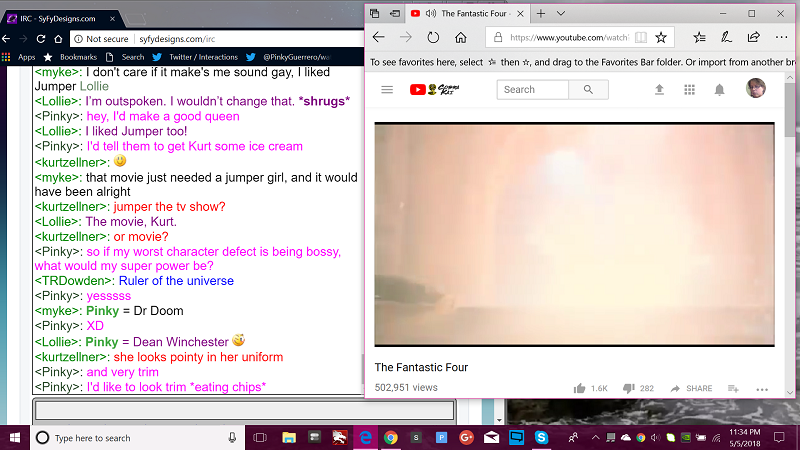
Task: Click the syfydesigns.com/irc address bar
Action: pyautogui.click(x=177, y=39)
